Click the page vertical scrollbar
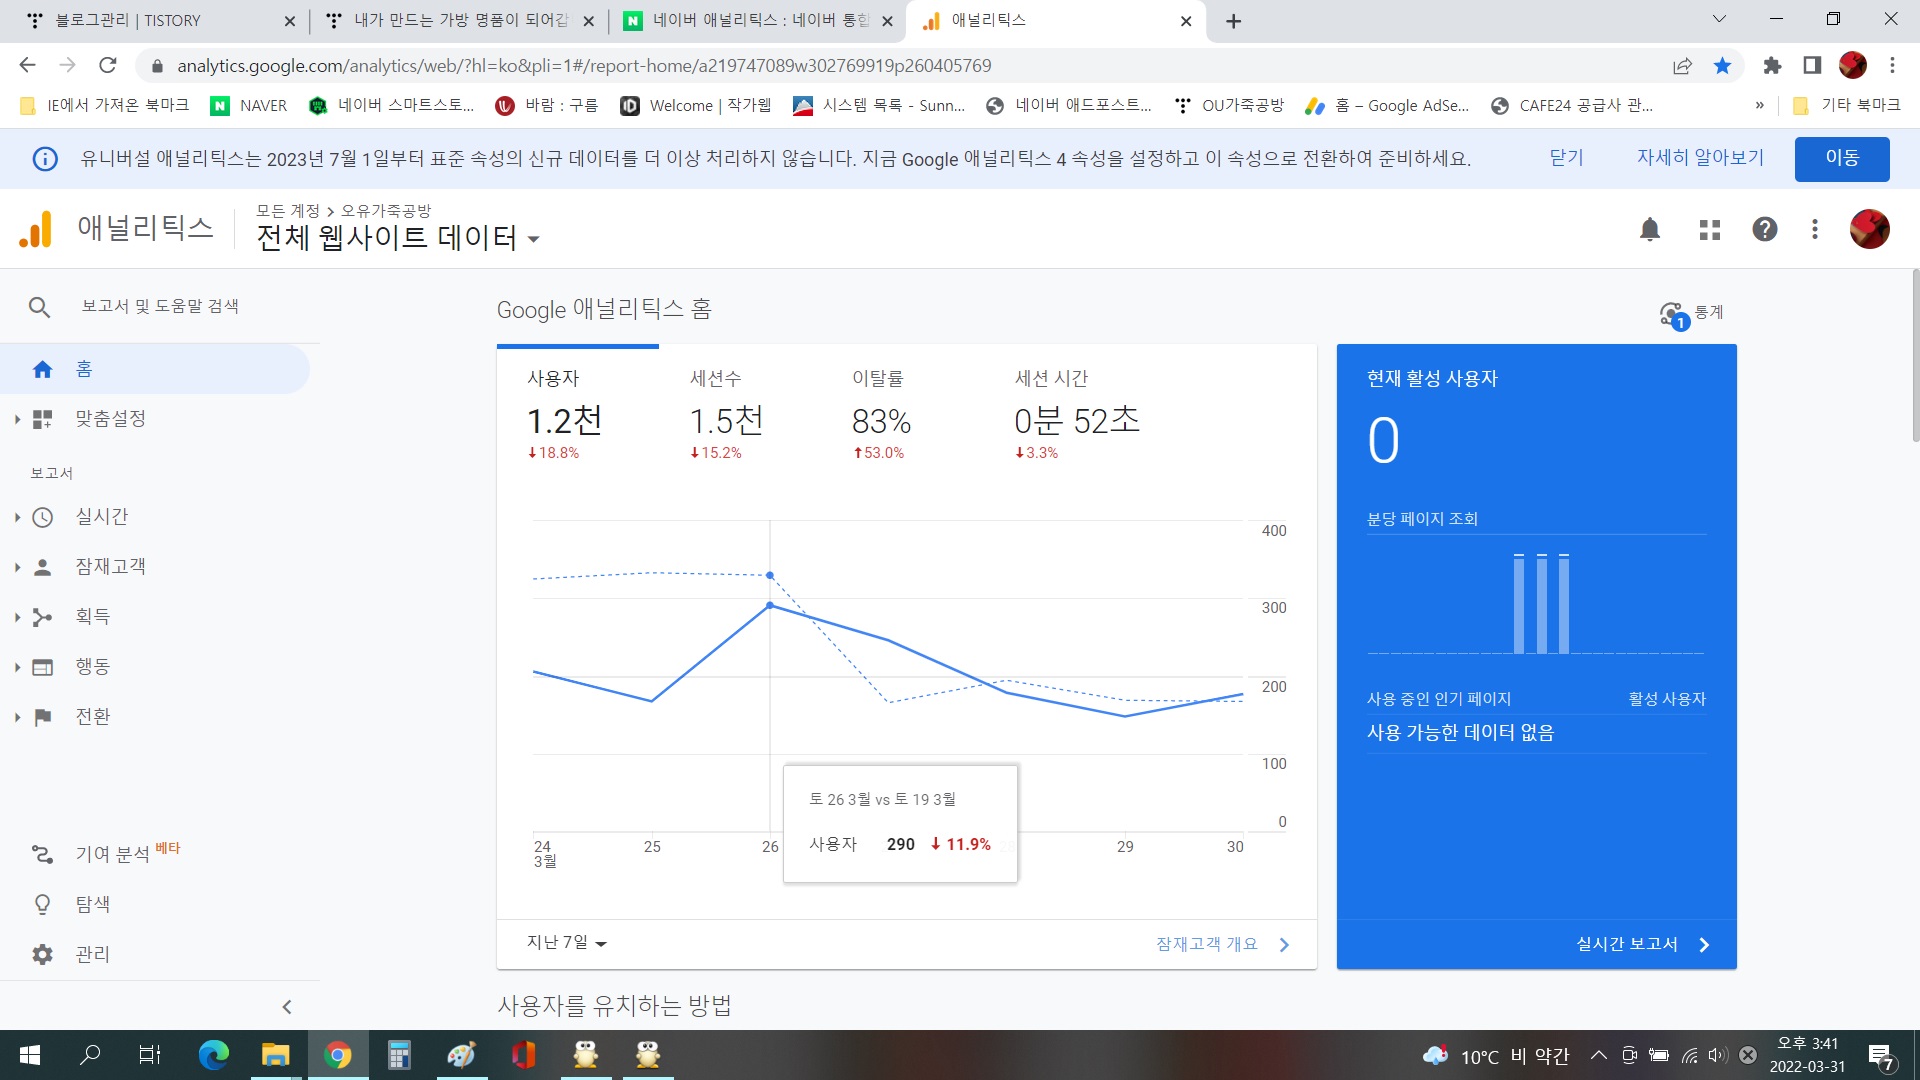The image size is (1920, 1080). [x=1914, y=356]
